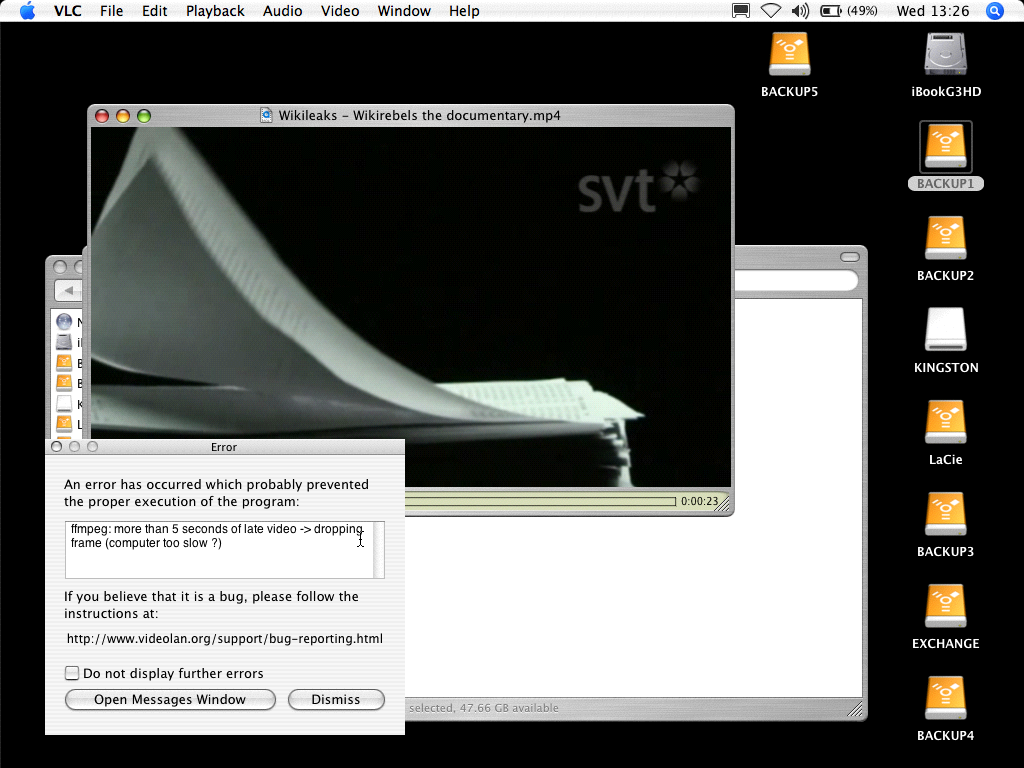Open the Audio menu
The width and height of the screenshot is (1024, 768).
pos(283,11)
